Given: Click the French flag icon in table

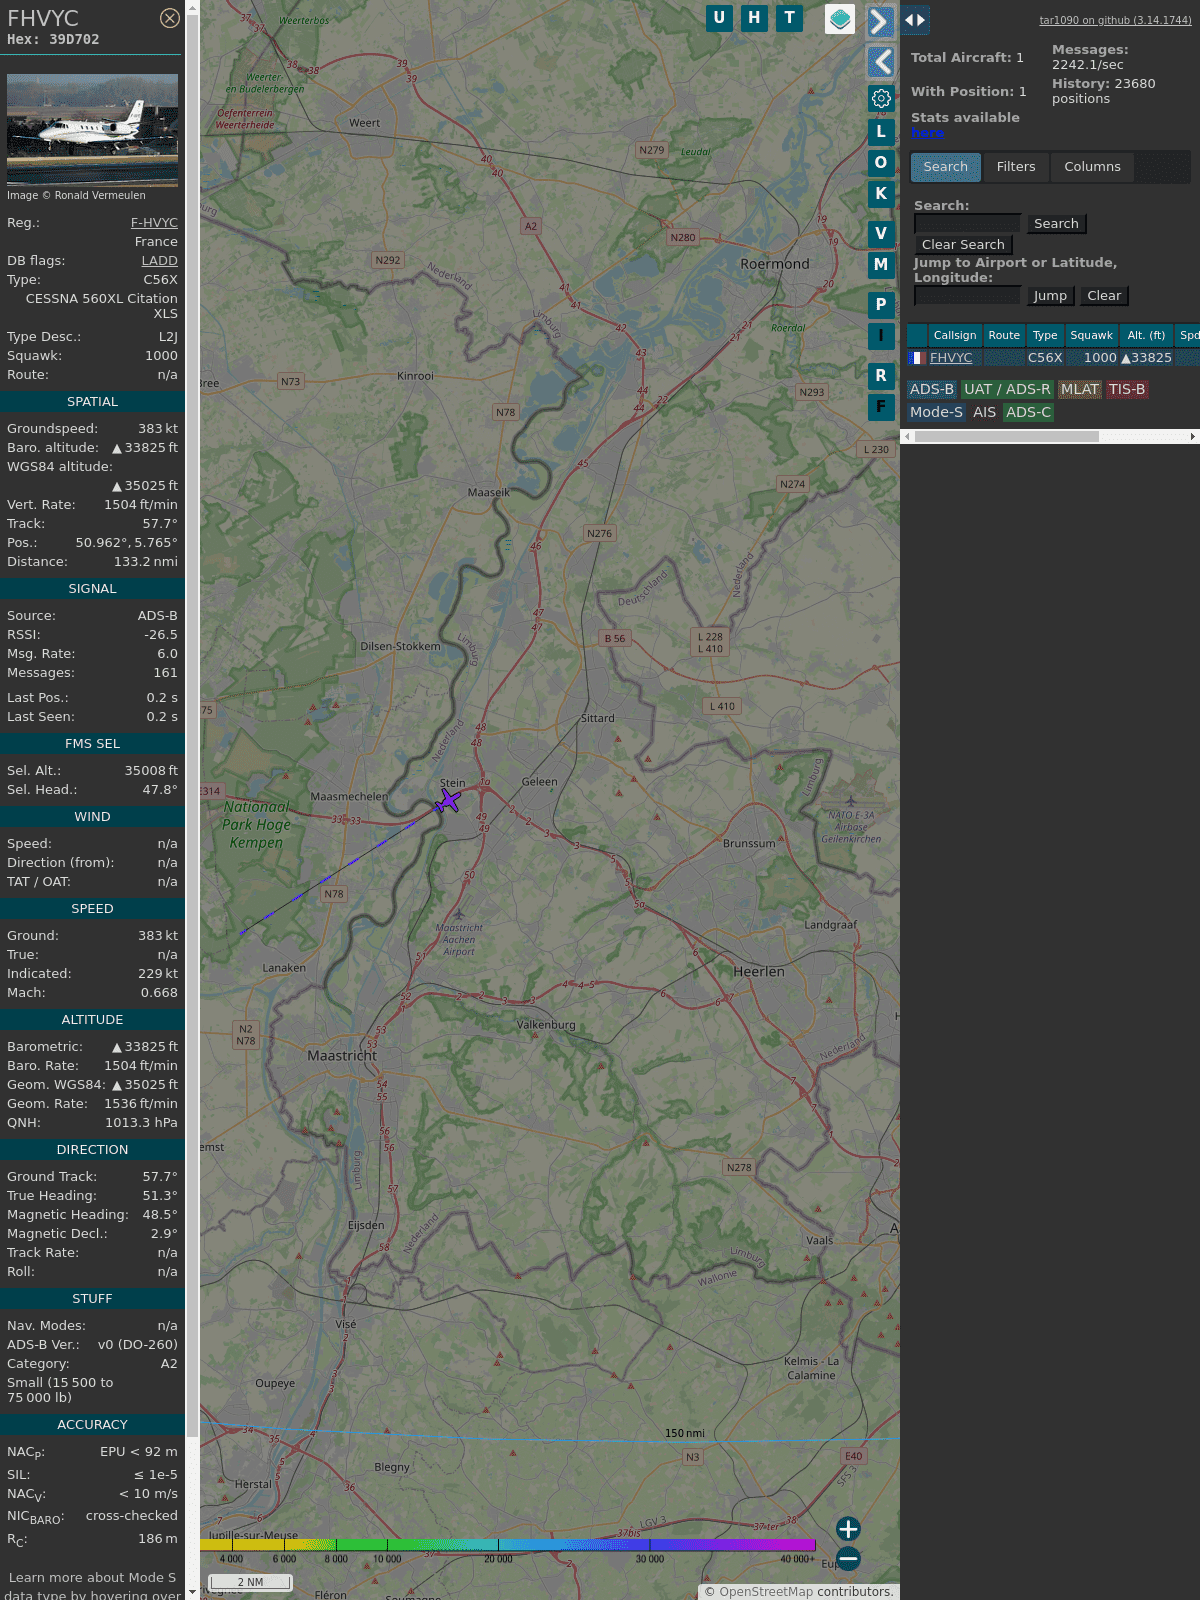Looking at the screenshot, I should (x=916, y=358).
